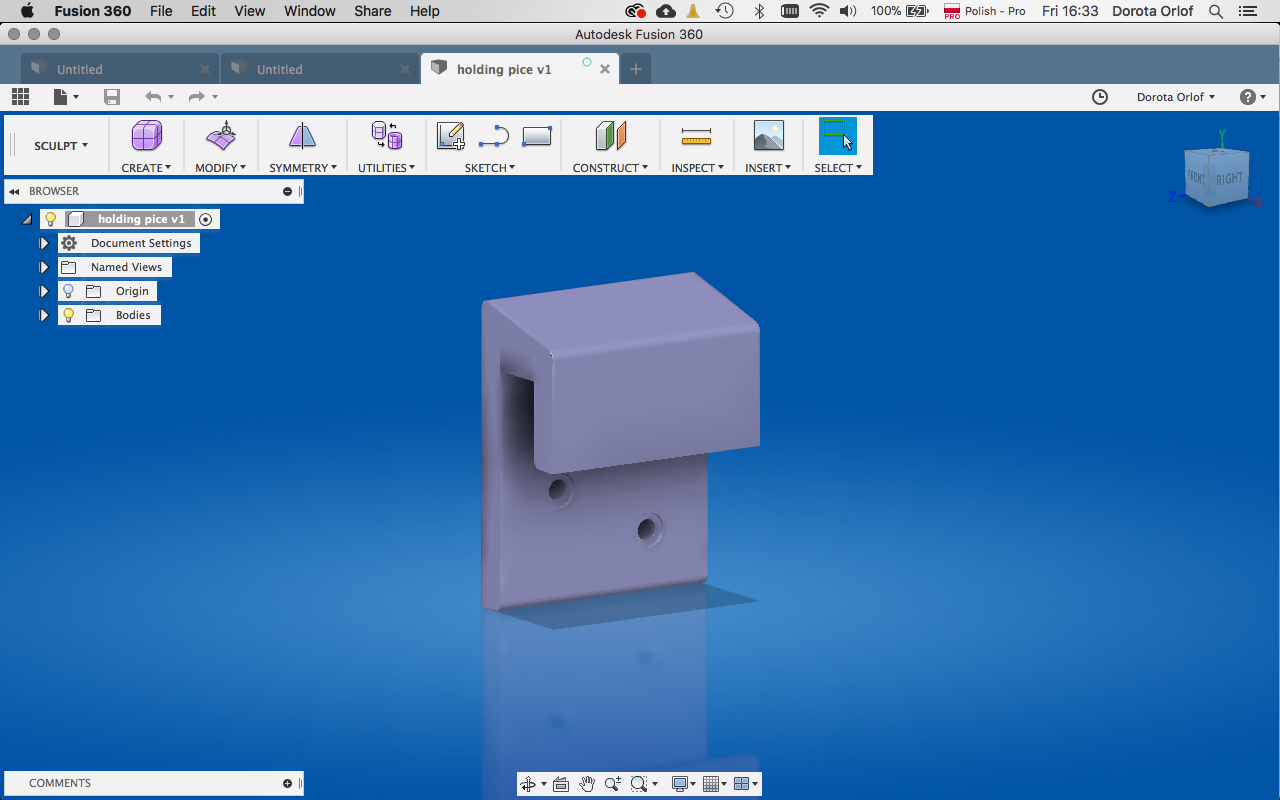Screen dimensions: 1280x800
Task: Open the Data Panel grid icon
Action: tap(20, 97)
